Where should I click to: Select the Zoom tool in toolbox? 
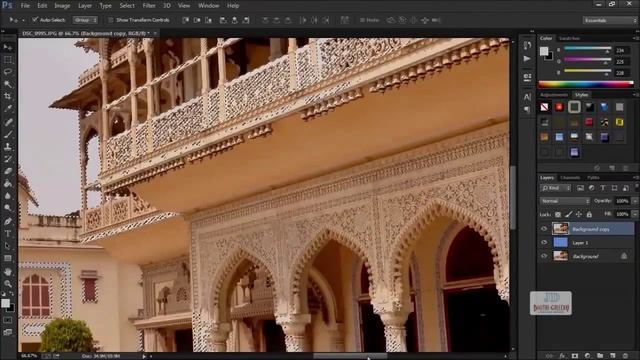click(8, 283)
